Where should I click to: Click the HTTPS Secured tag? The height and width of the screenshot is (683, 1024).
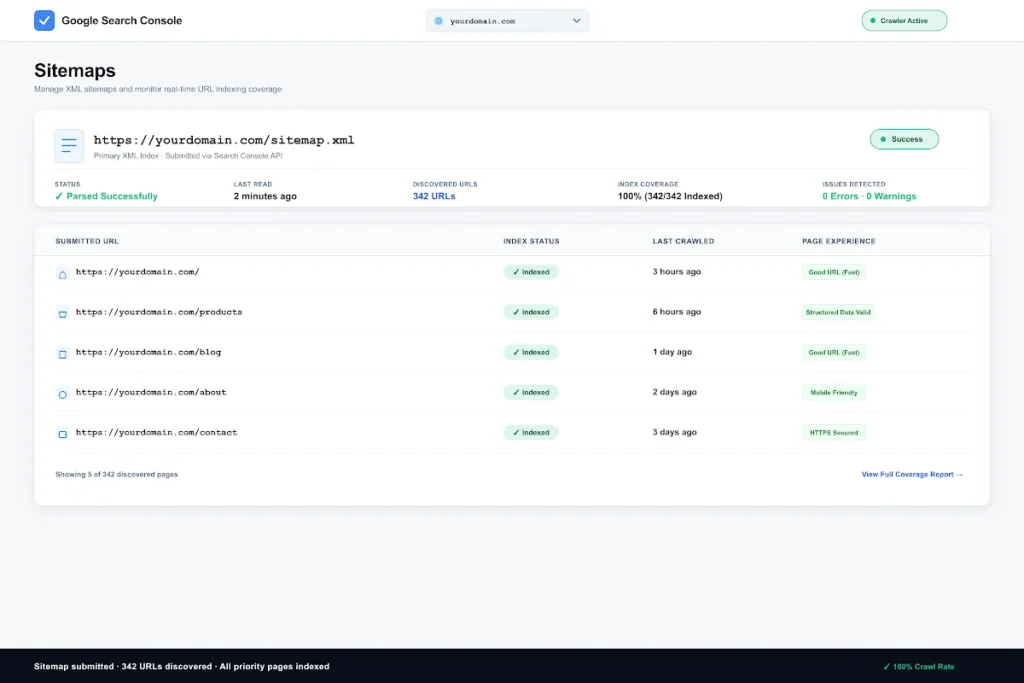[x=834, y=432]
